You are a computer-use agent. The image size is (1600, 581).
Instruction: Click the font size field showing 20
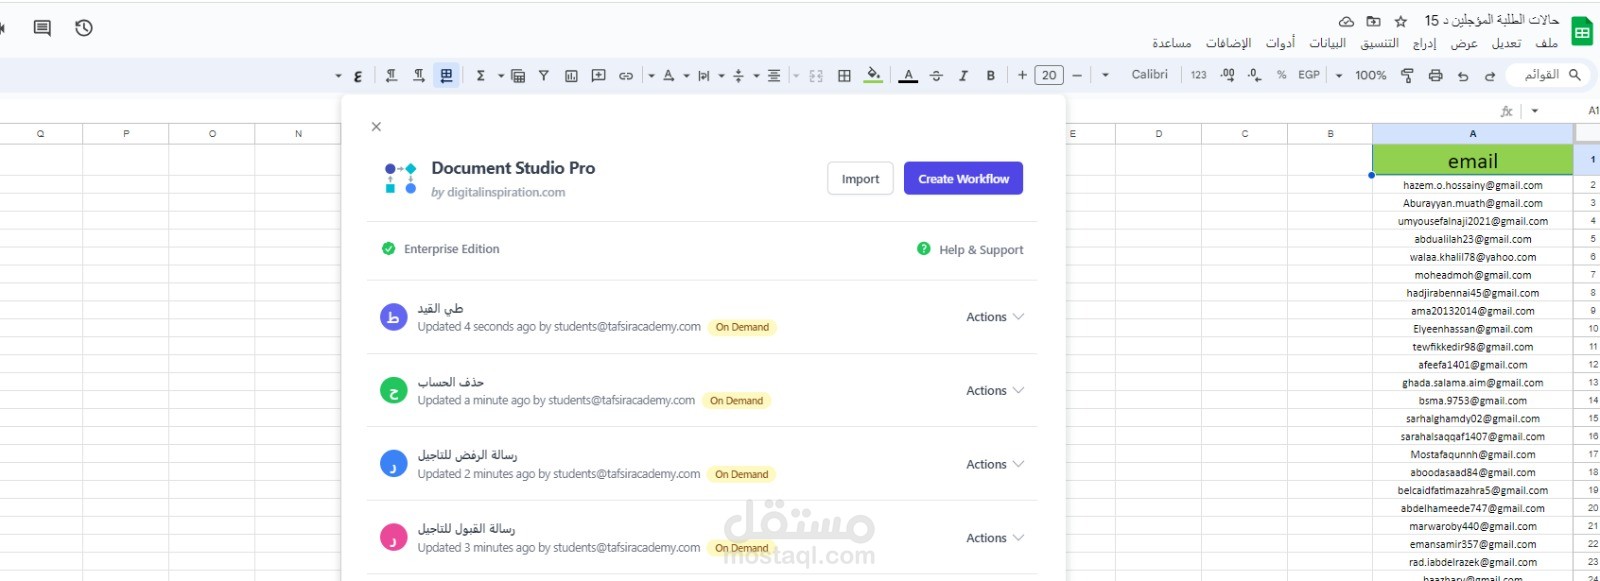[1049, 75]
